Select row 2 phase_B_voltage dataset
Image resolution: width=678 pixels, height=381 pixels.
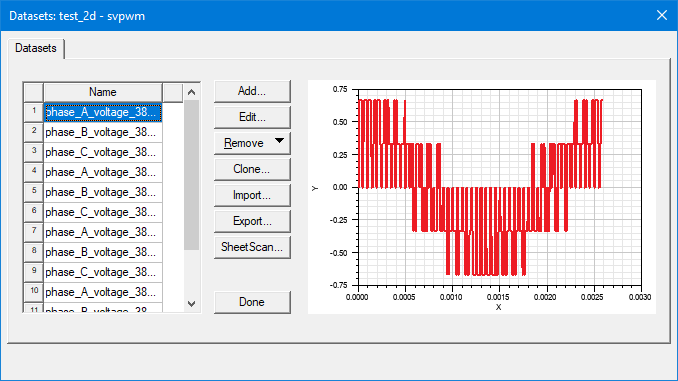point(103,132)
